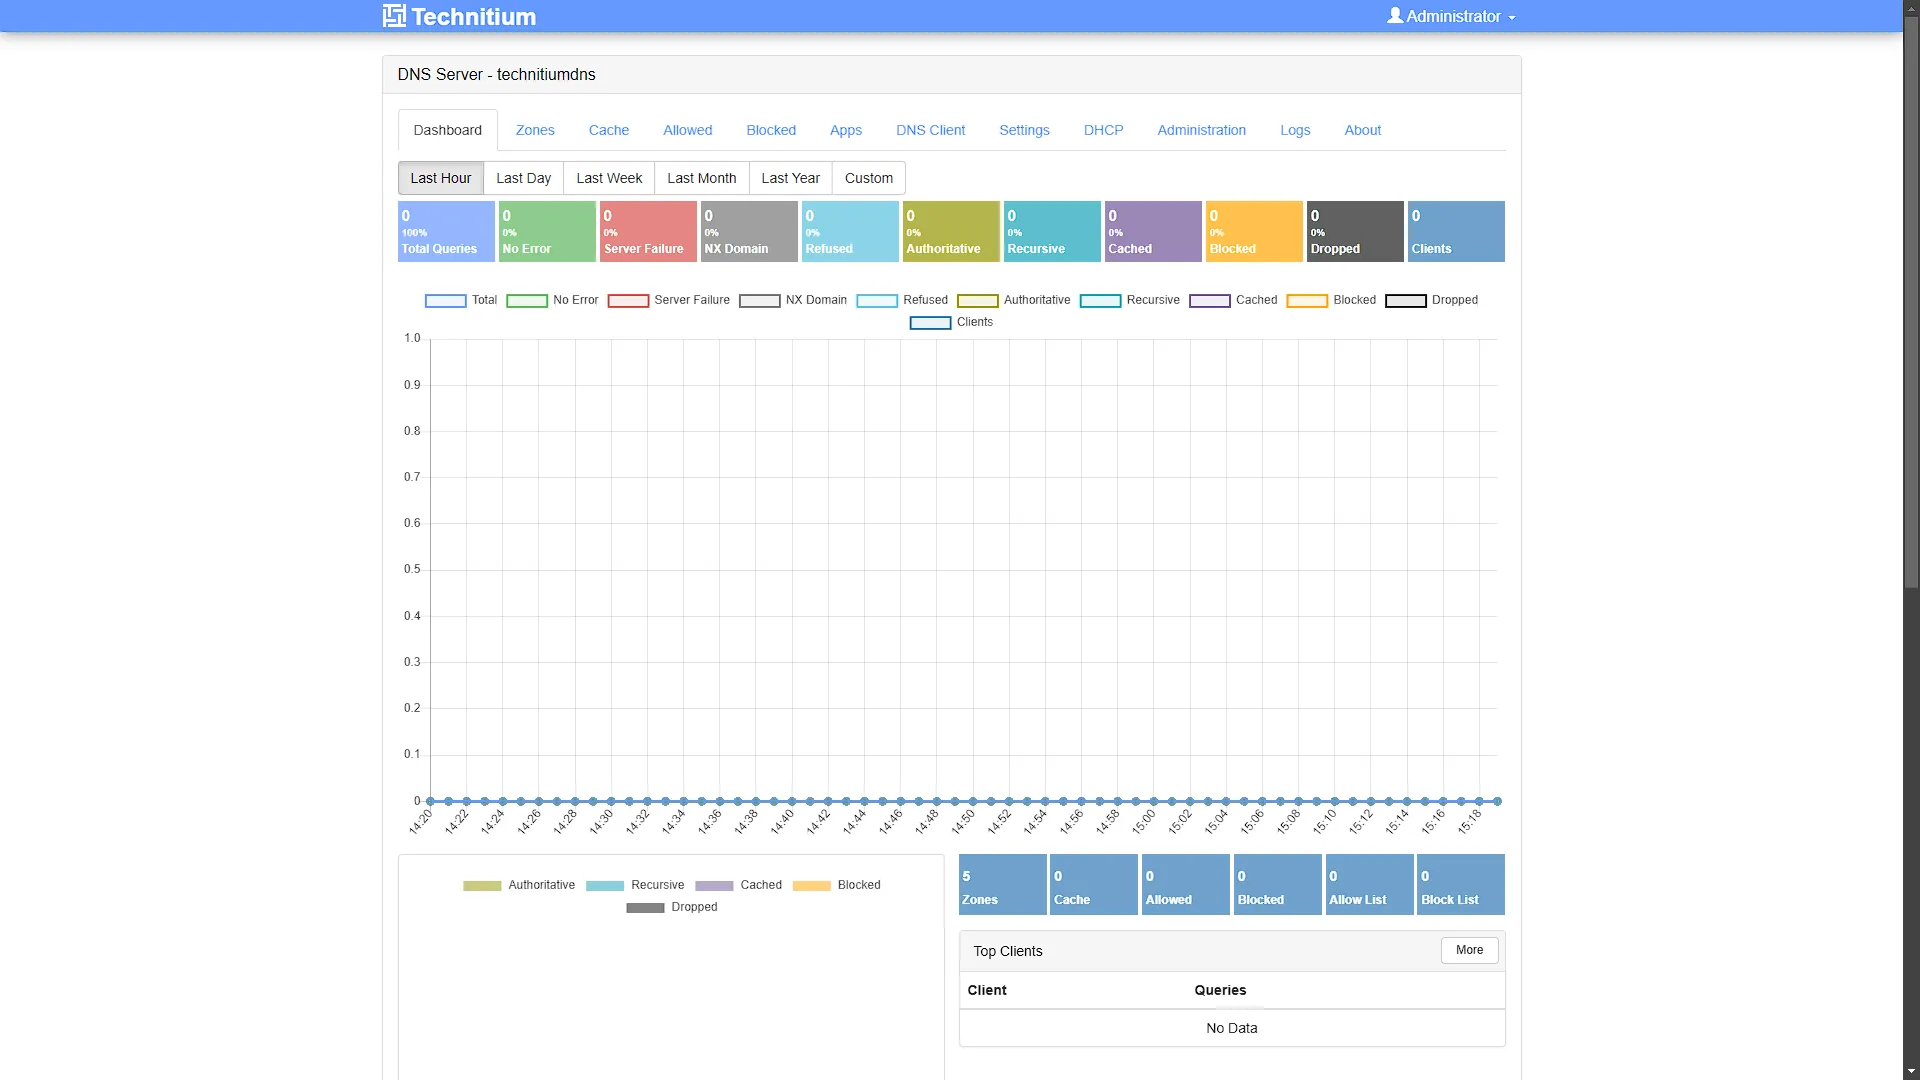This screenshot has height=1080, width=1920.
Task: Toggle the Recursive line chart legend item
Action: (1130, 300)
